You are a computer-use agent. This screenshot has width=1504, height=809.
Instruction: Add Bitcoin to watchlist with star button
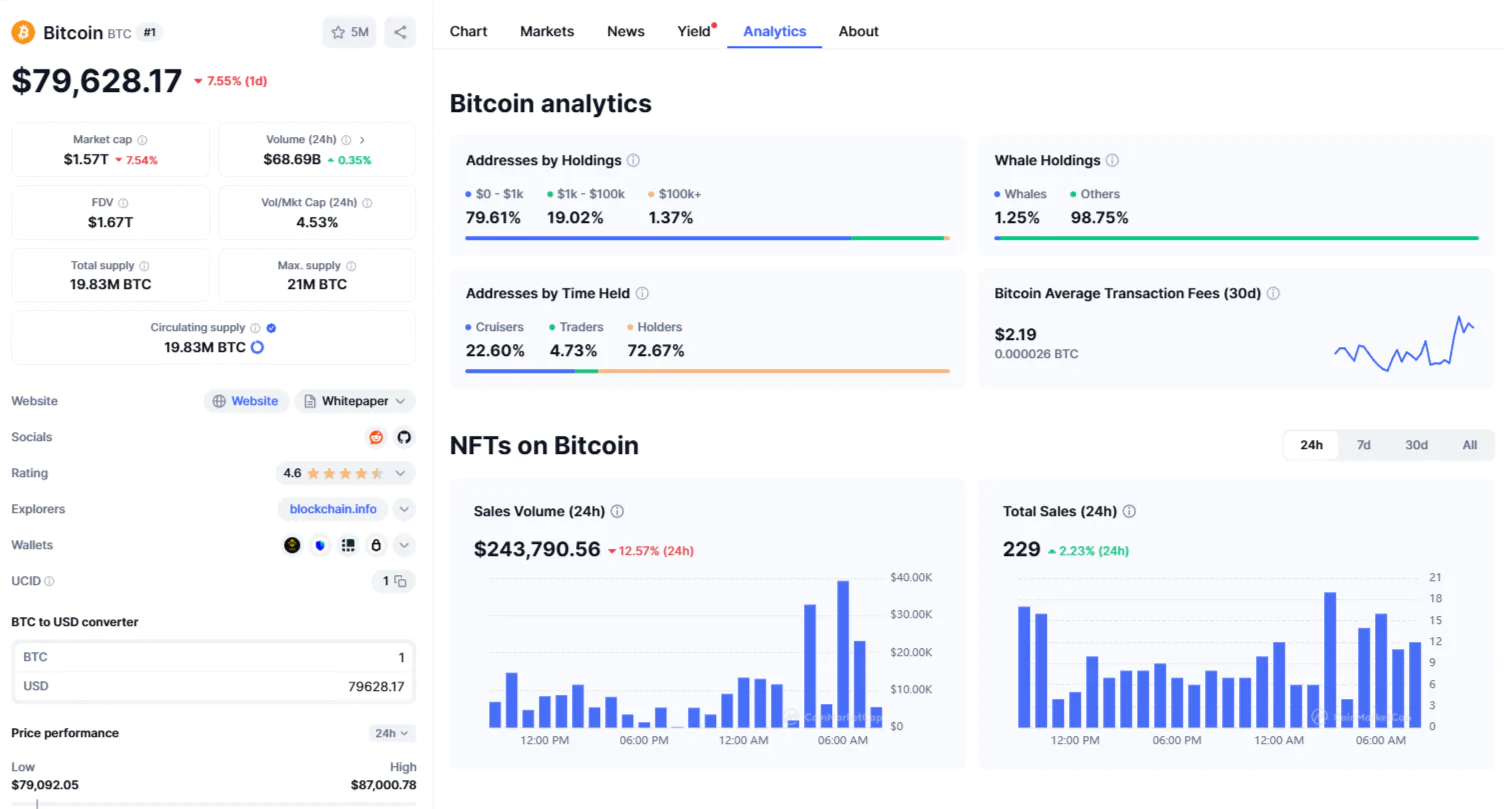(348, 32)
